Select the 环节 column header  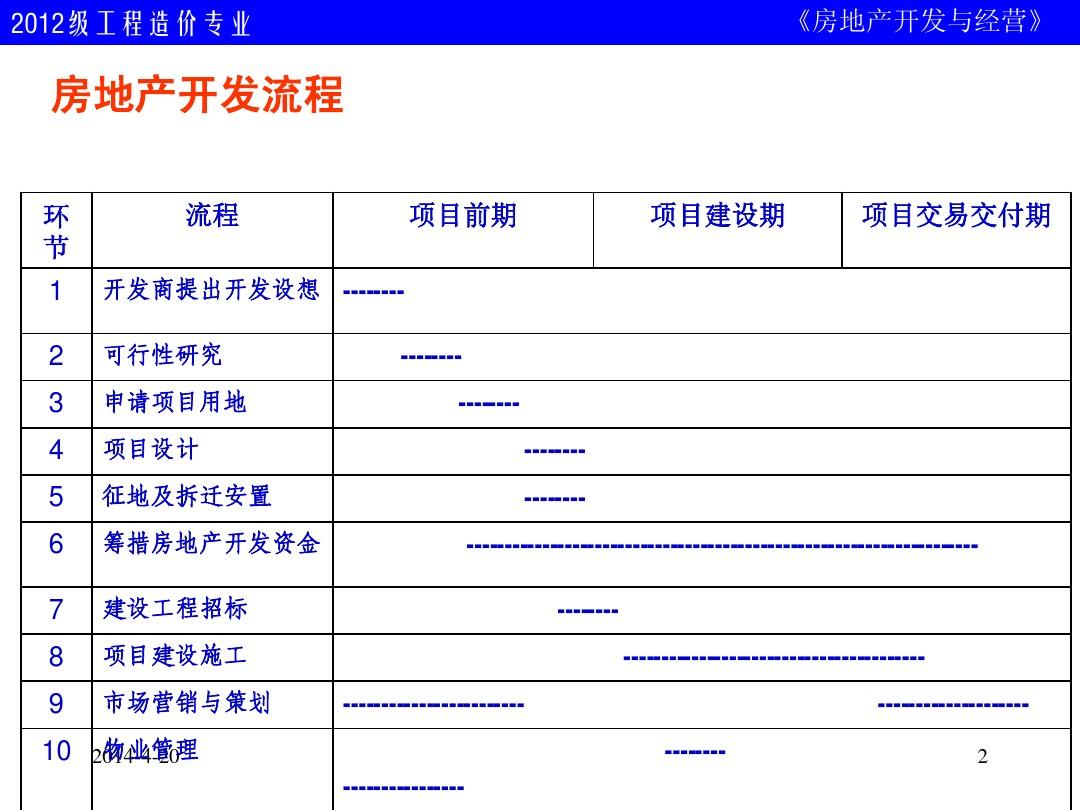point(56,231)
